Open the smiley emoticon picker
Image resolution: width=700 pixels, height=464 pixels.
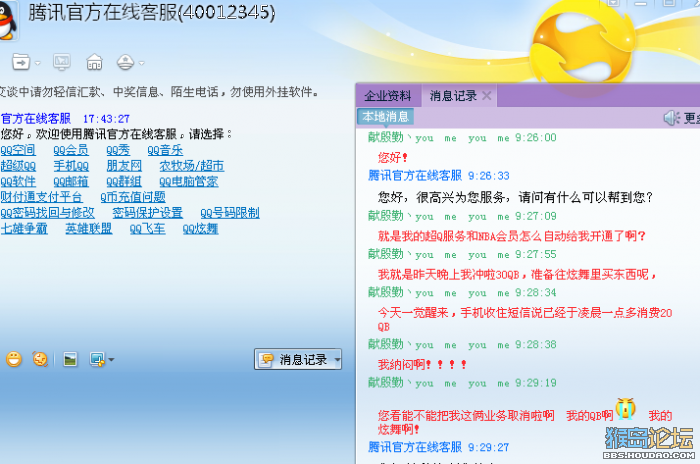point(14,359)
